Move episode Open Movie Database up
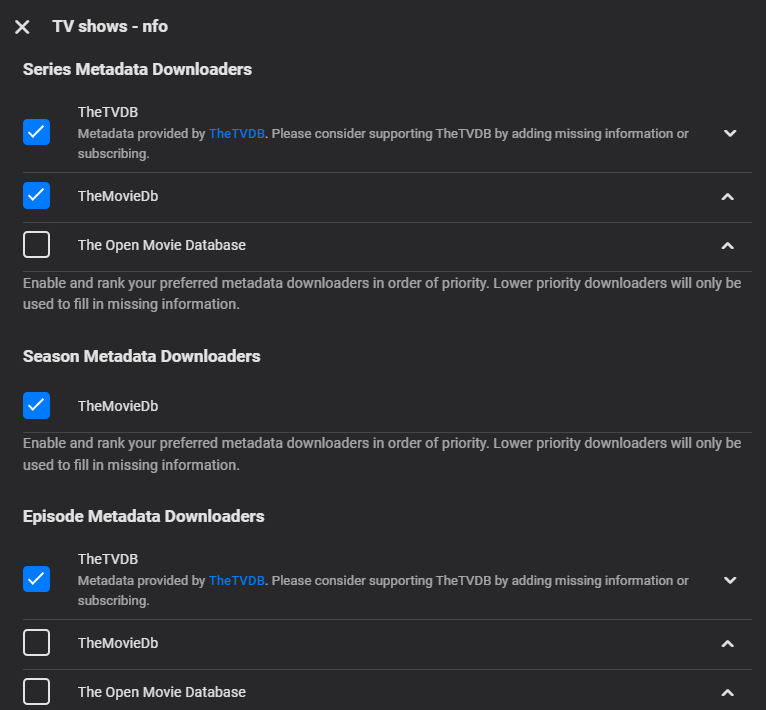The width and height of the screenshot is (766, 710). [x=727, y=692]
